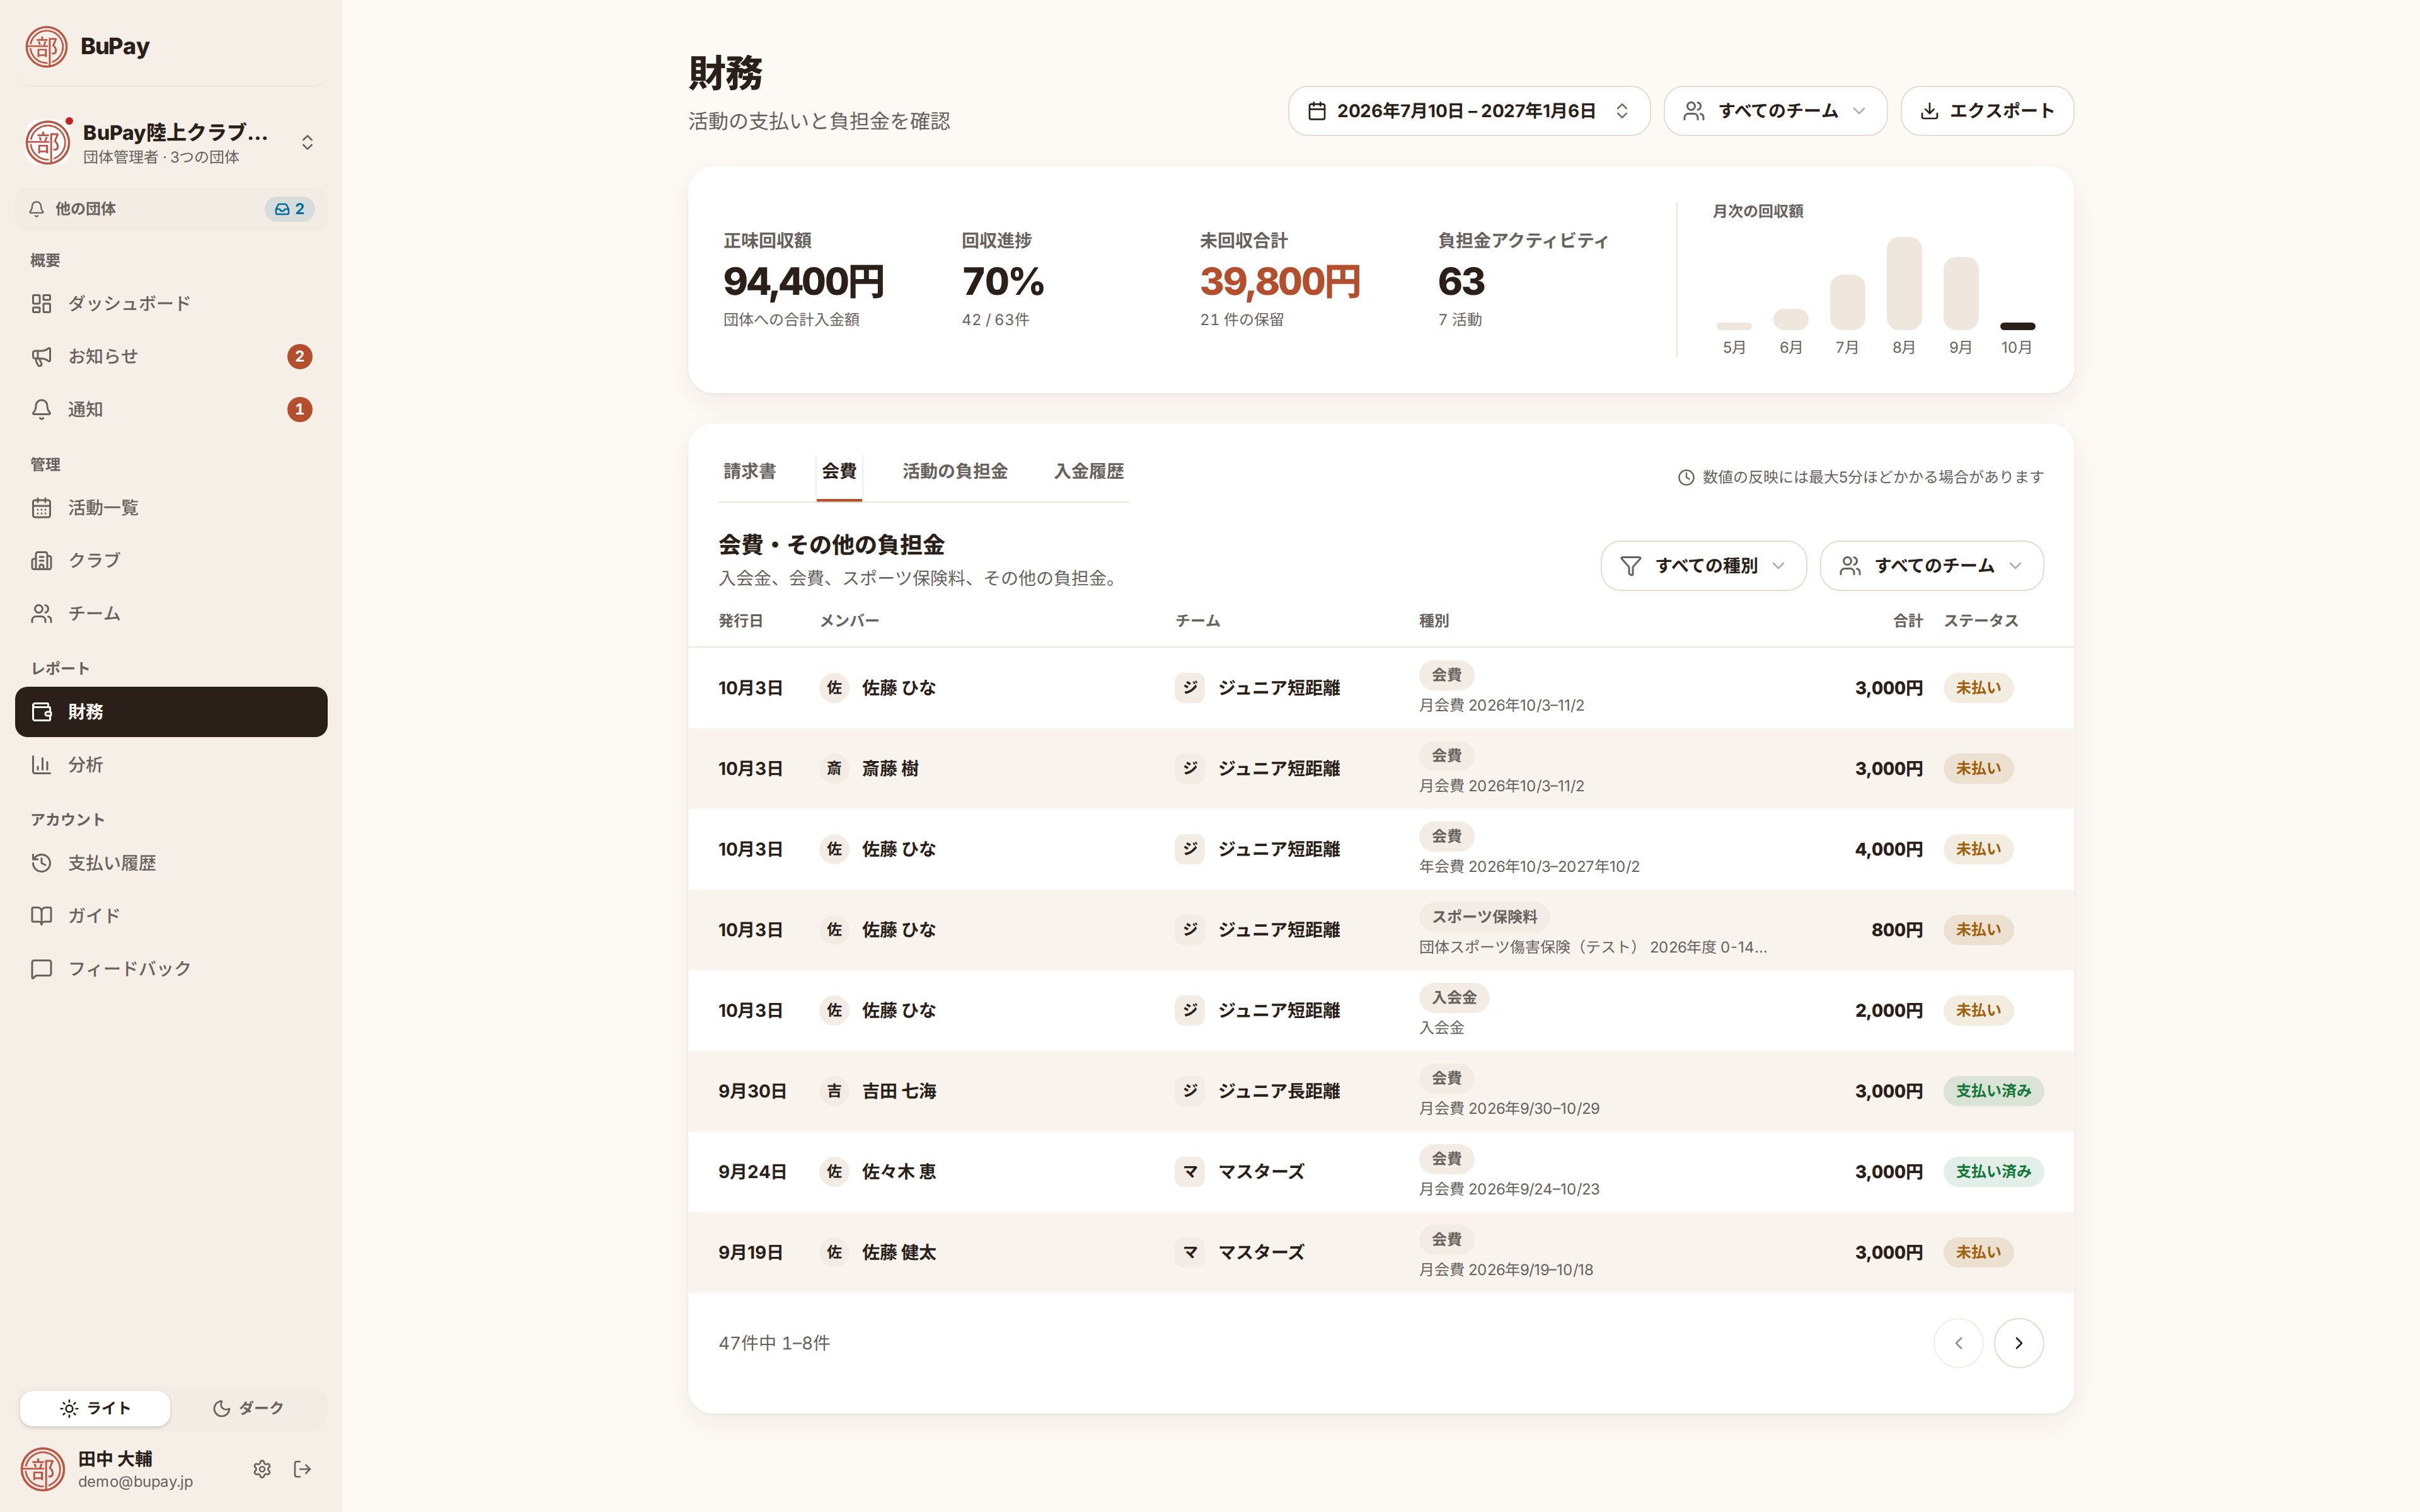Open the すべての種別 filter dropdown
Screen dimensions: 2420x1512
1703,566
